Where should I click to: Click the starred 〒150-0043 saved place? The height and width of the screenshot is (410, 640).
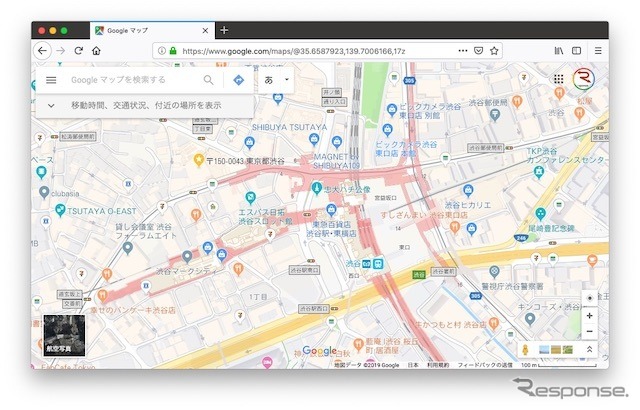click(199, 160)
